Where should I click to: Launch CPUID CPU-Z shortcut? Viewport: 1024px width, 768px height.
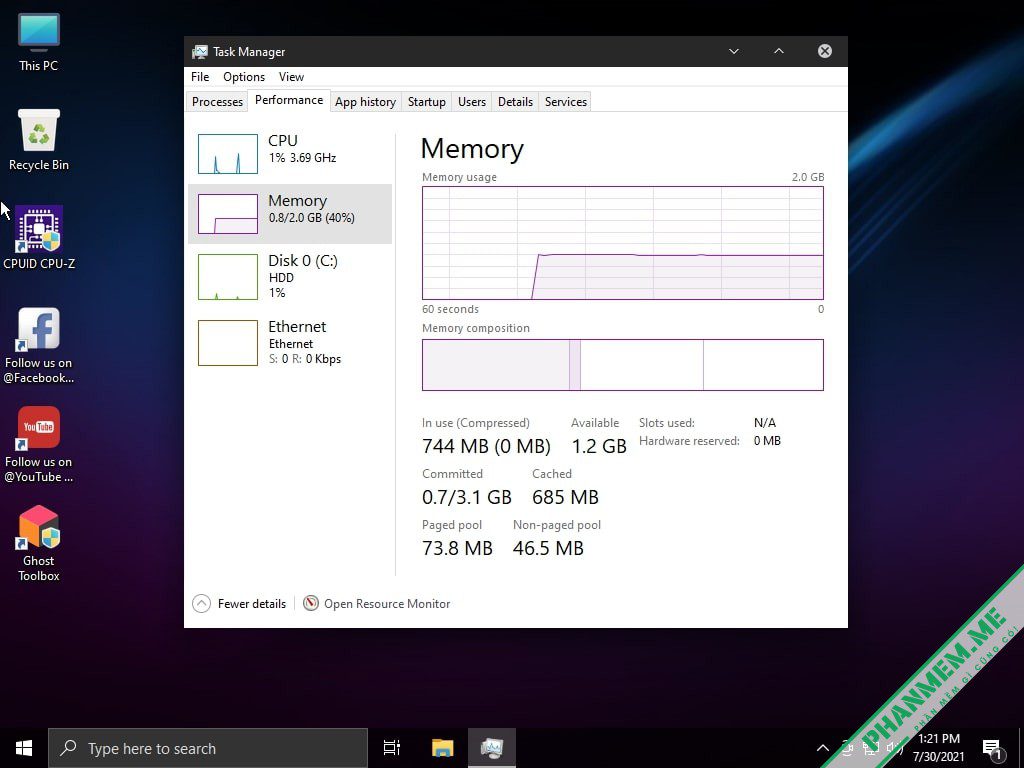tap(39, 238)
